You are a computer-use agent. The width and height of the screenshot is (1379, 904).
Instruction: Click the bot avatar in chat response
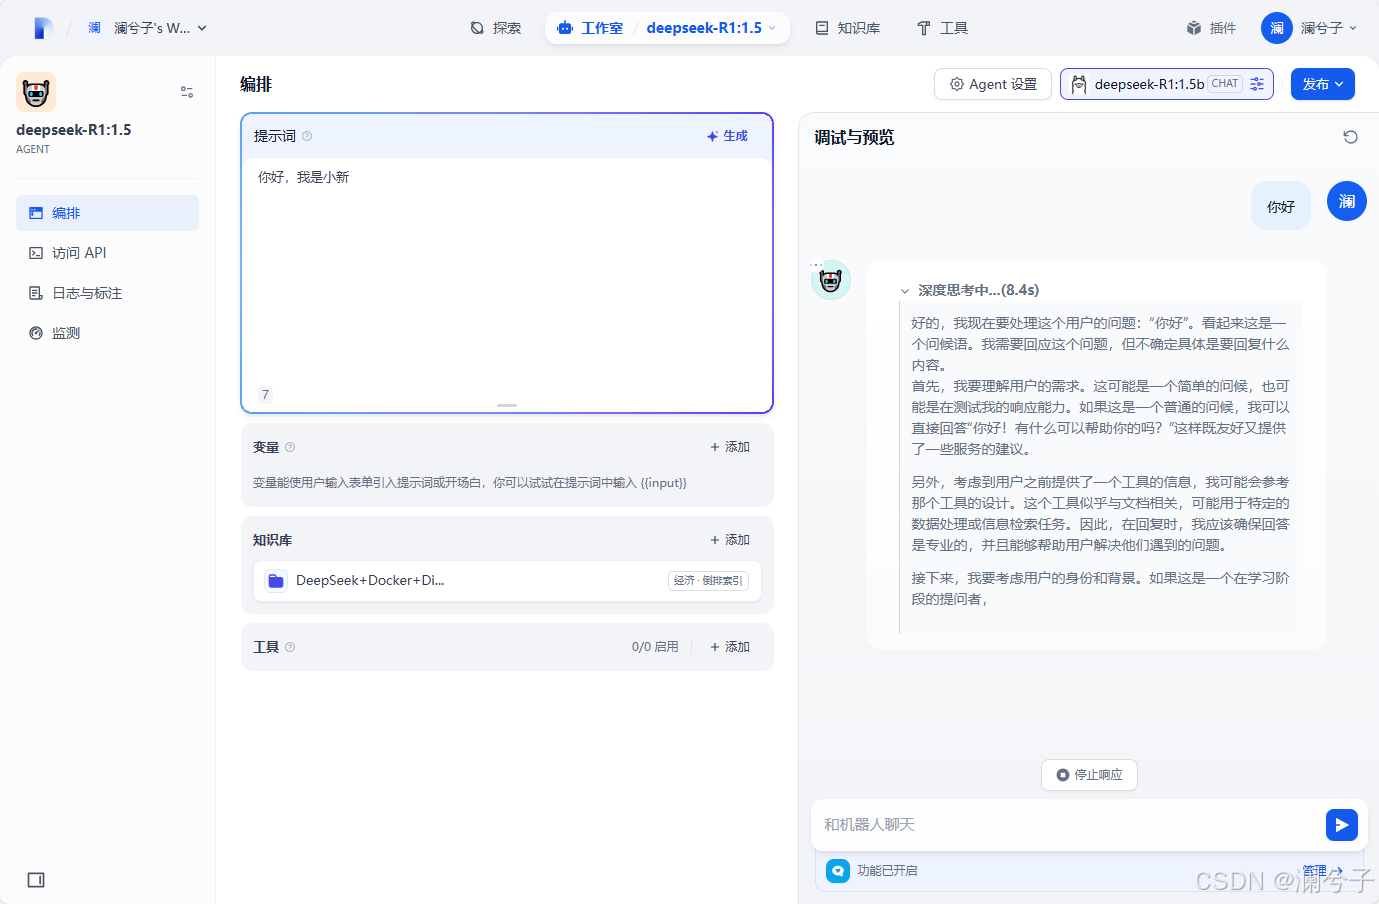[831, 281]
